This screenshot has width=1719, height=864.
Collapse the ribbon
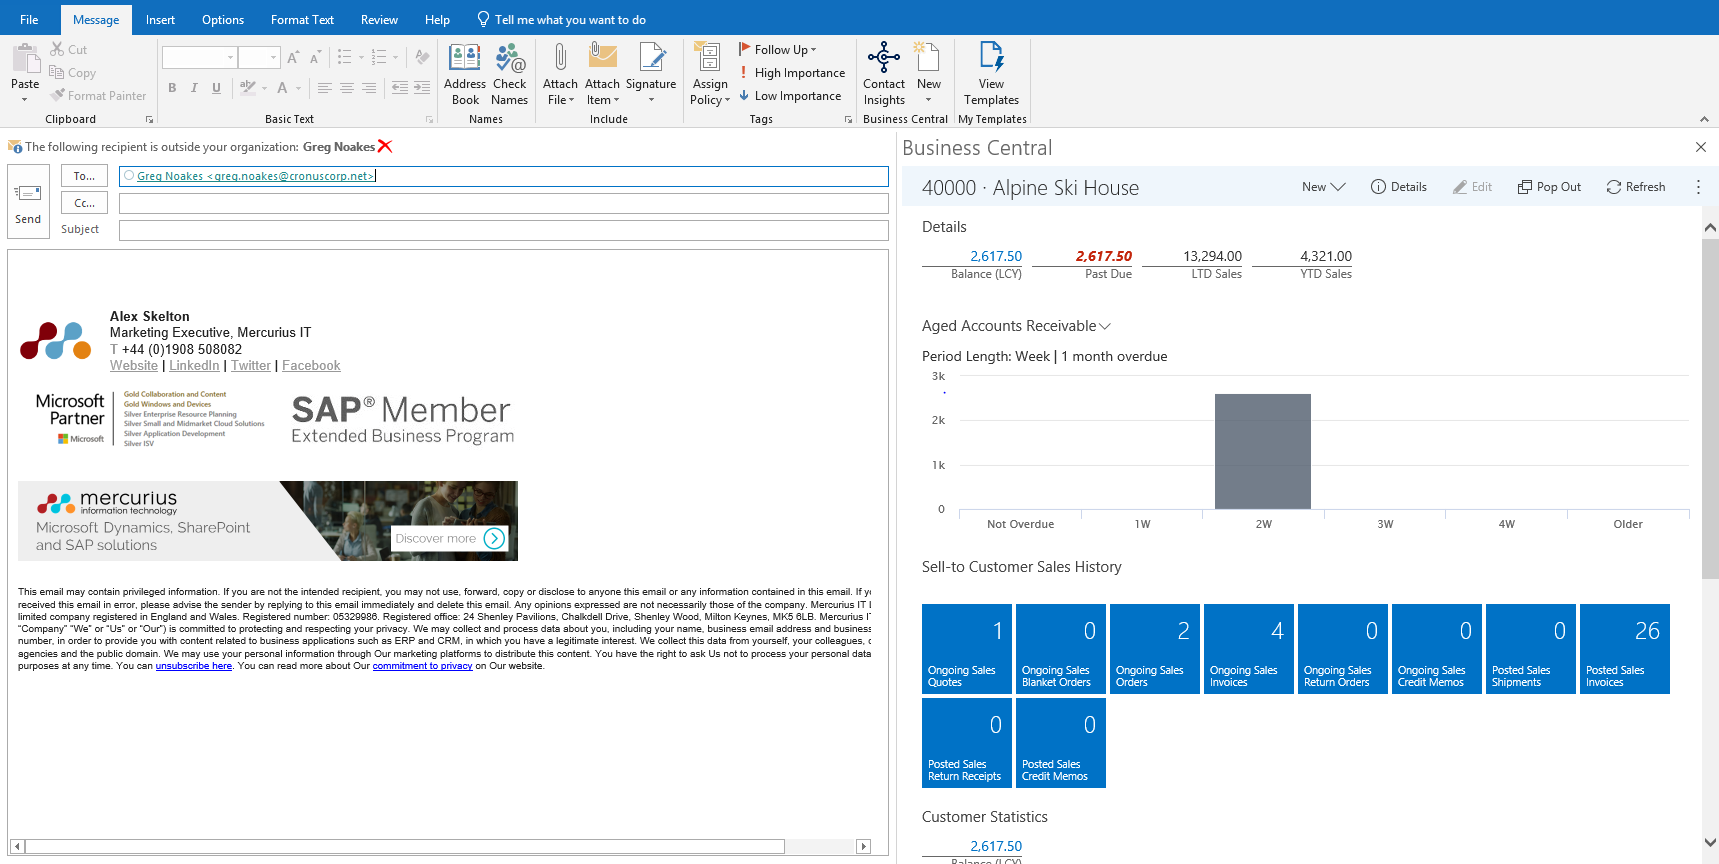[x=1704, y=119]
